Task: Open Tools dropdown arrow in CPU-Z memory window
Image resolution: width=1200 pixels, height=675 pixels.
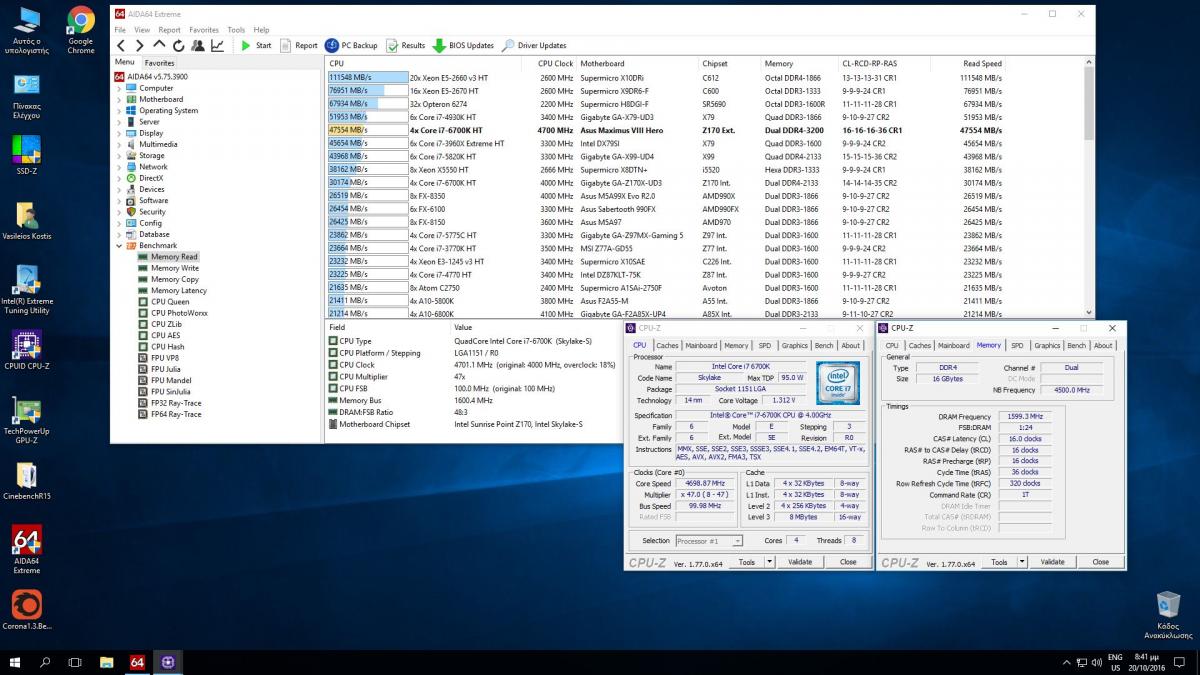Action: tap(1022, 562)
